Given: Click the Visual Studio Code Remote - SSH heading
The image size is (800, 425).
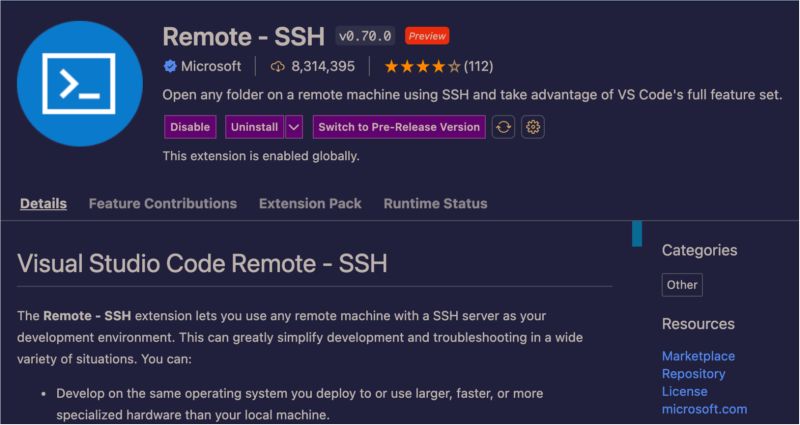Looking at the screenshot, I should click(202, 264).
